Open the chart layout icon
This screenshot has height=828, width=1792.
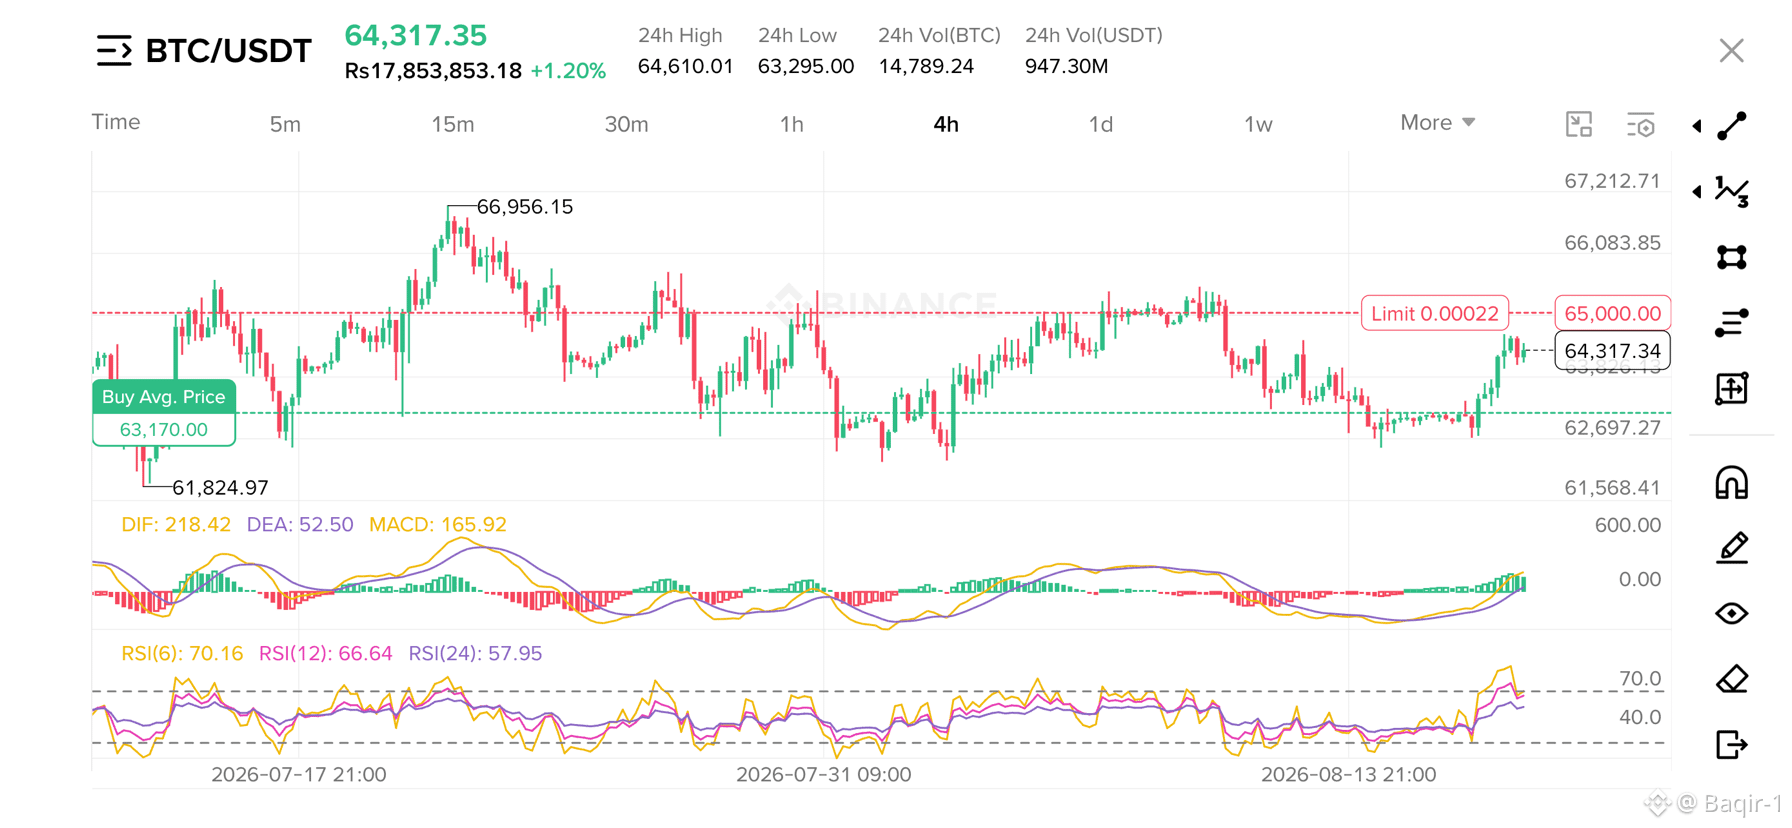(1579, 124)
